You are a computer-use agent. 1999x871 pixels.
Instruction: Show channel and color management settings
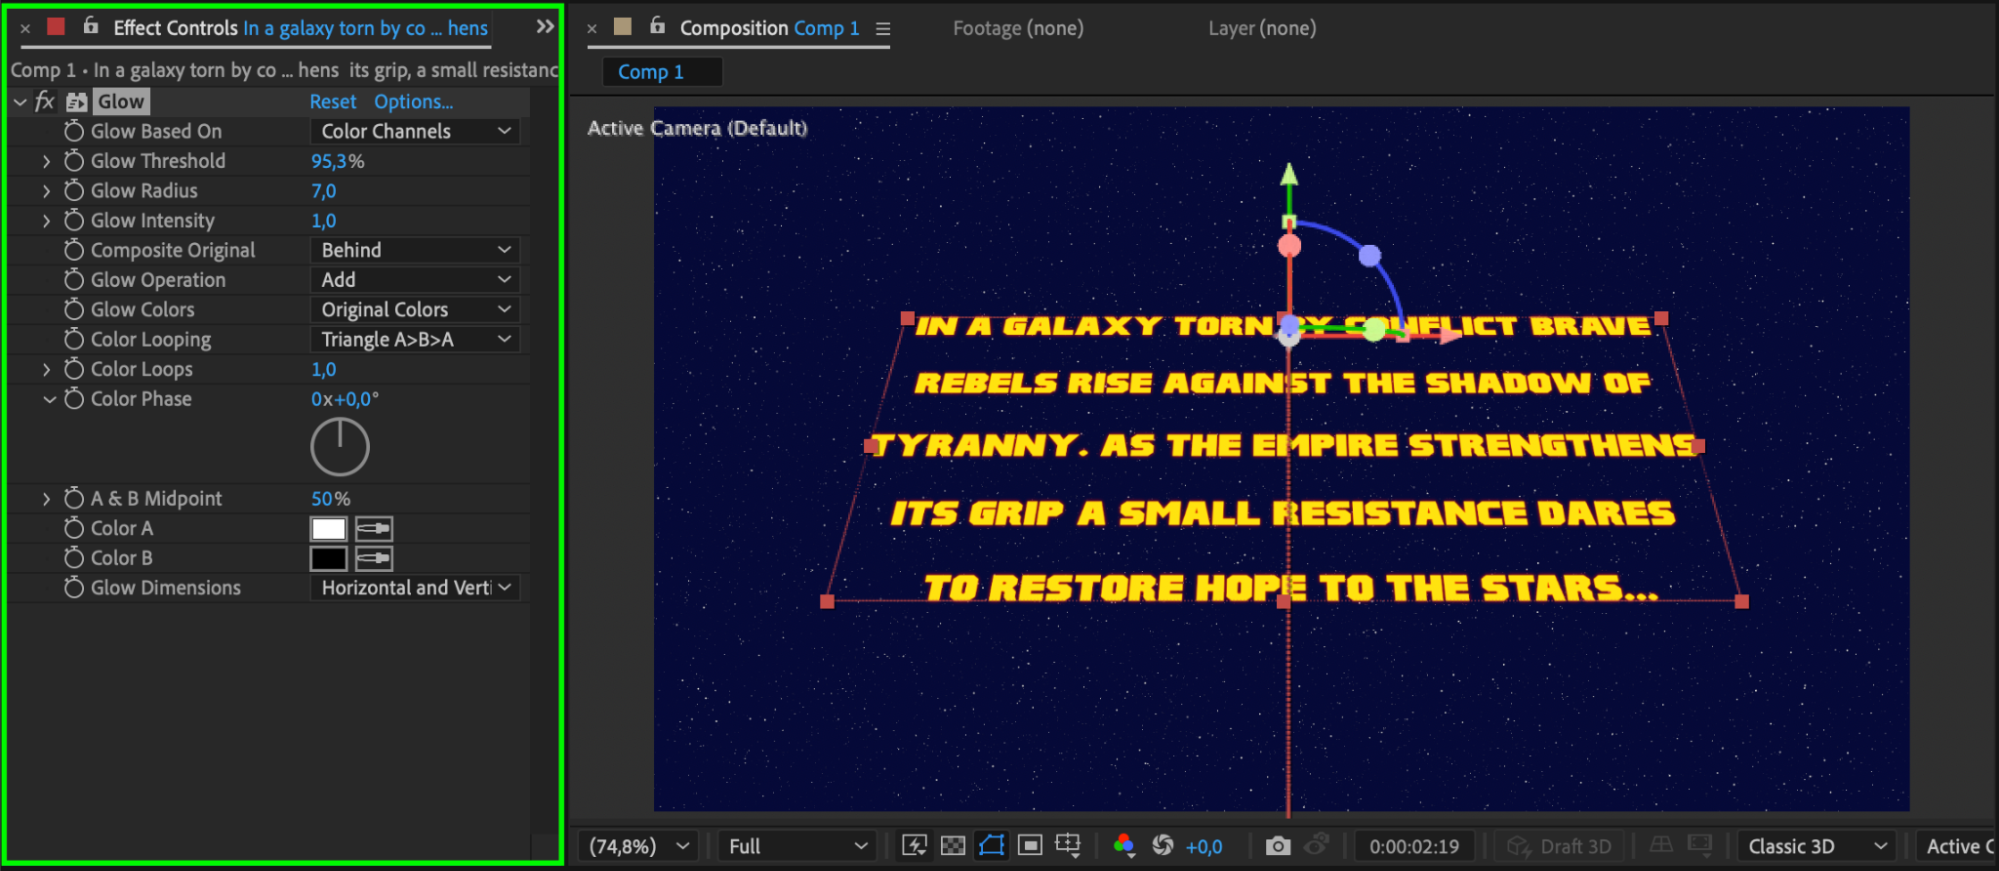tap(1124, 846)
